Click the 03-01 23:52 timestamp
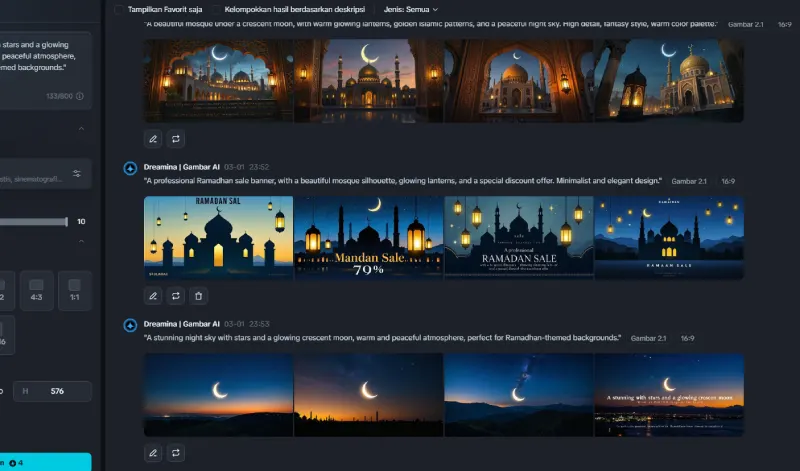The width and height of the screenshot is (800, 471). coord(246,167)
